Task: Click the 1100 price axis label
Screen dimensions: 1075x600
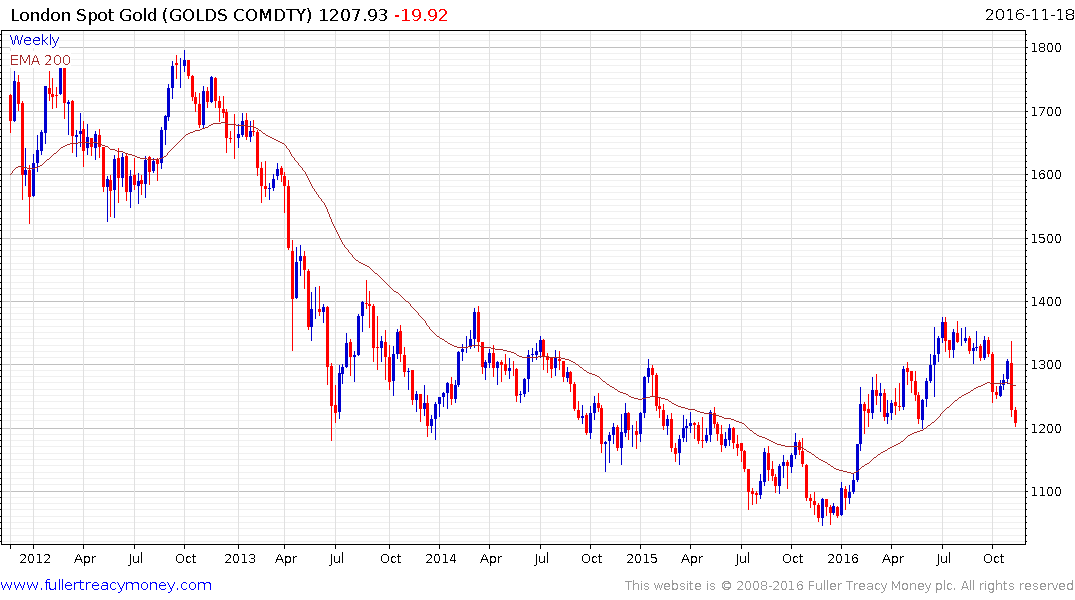Action: click(1046, 492)
